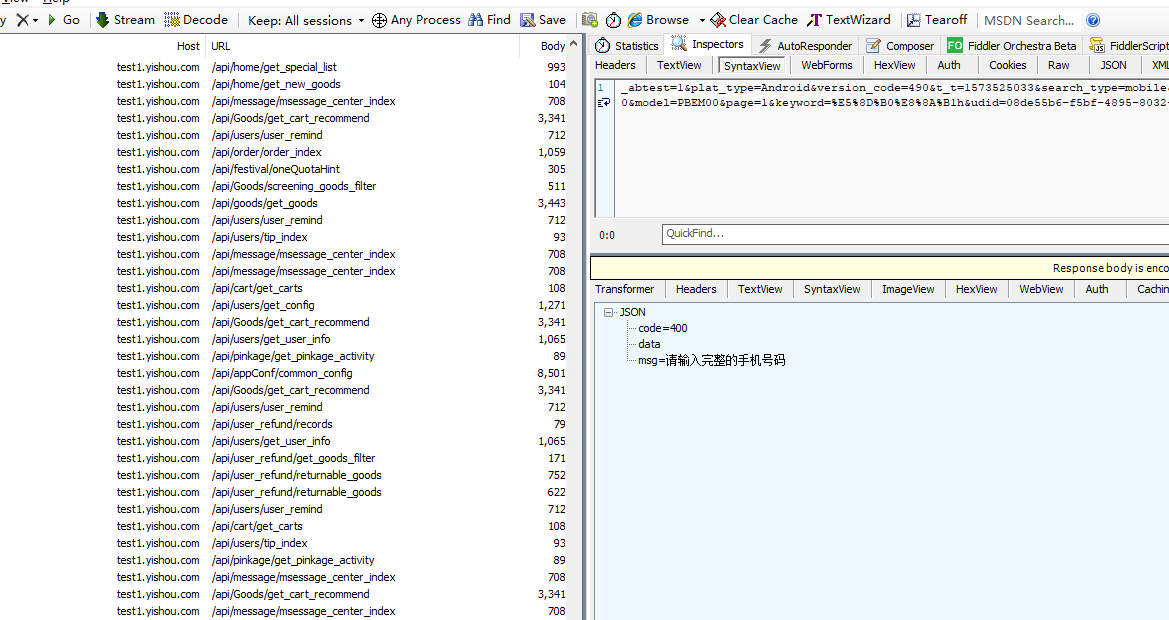1169x620 pixels.
Task: Click the 8,501 body size cell
Action: pyautogui.click(x=551, y=373)
